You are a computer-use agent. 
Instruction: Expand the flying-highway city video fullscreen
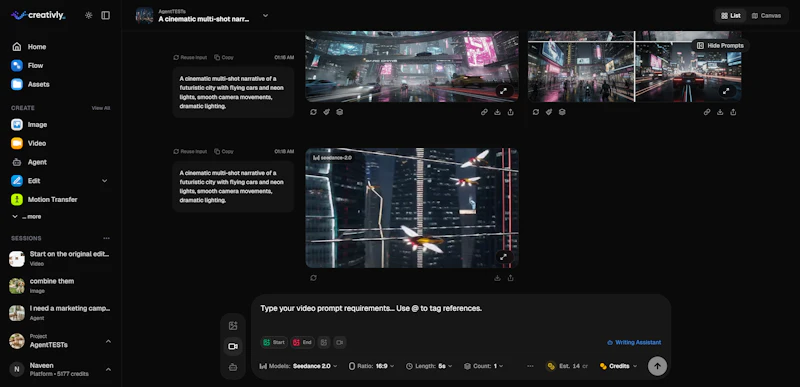tap(504, 91)
